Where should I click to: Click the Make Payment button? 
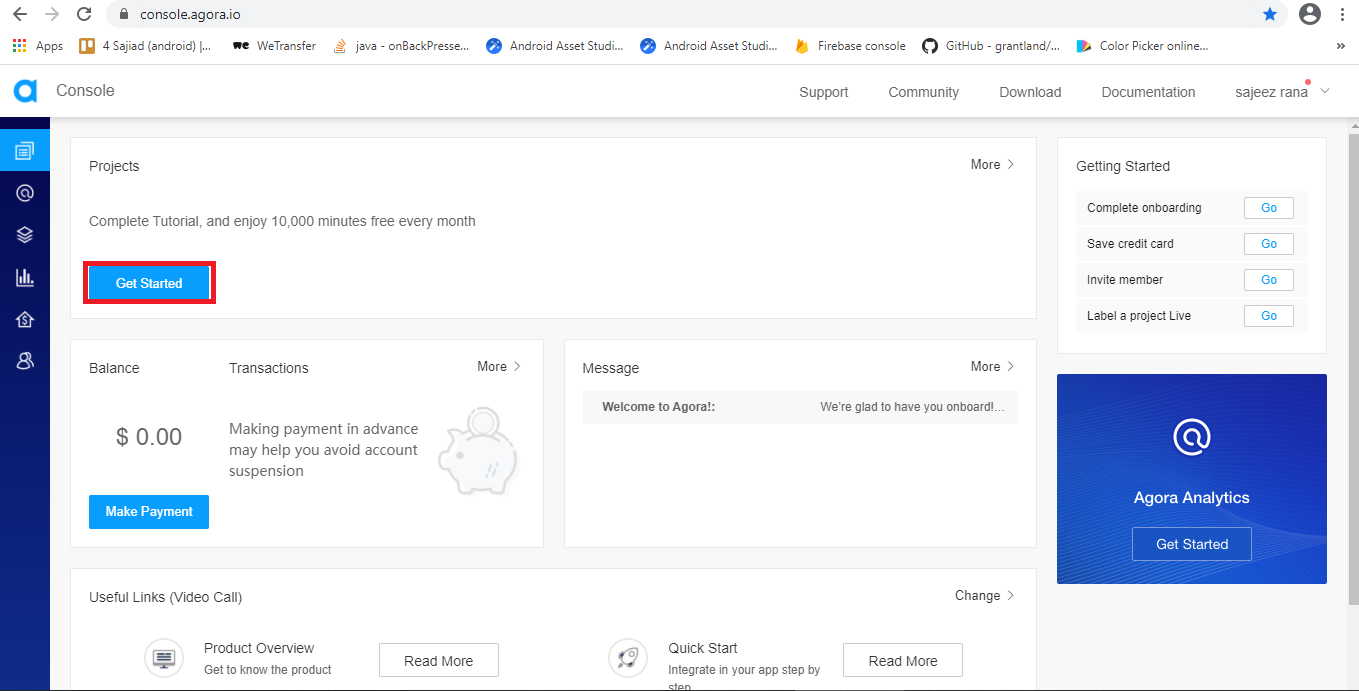click(149, 511)
